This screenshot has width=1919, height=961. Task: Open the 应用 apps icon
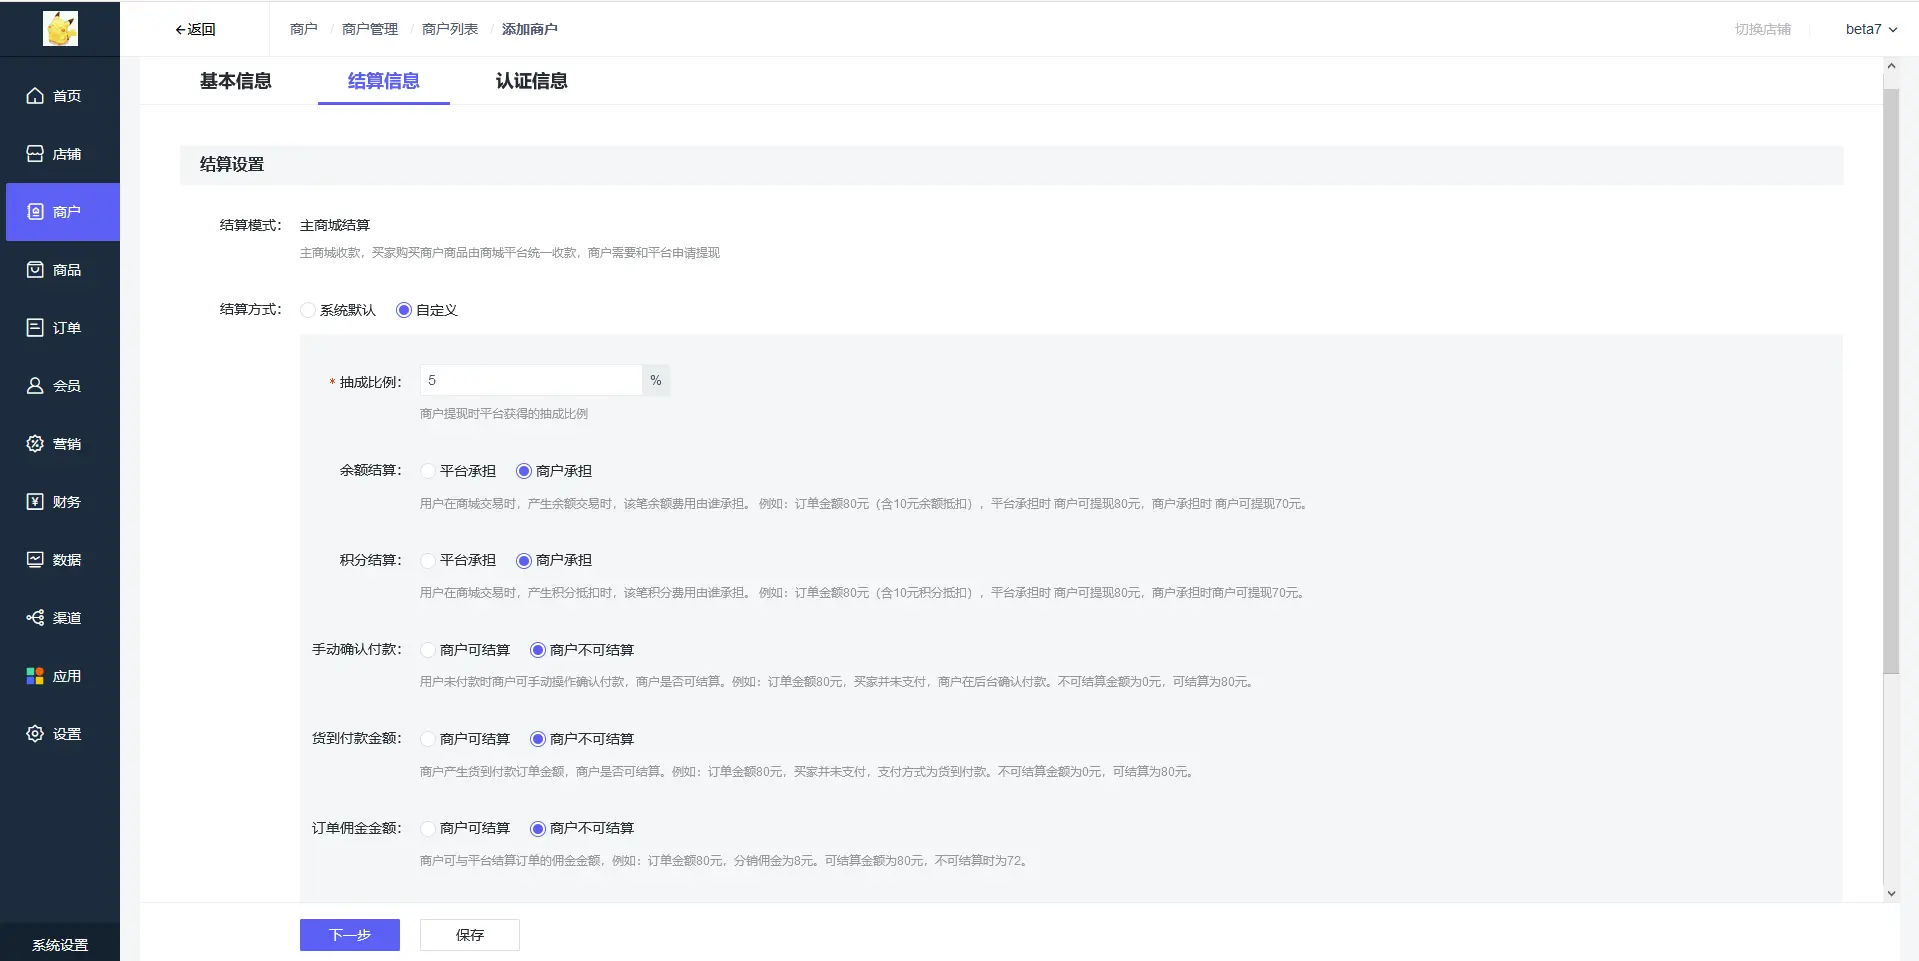[x=35, y=676]
